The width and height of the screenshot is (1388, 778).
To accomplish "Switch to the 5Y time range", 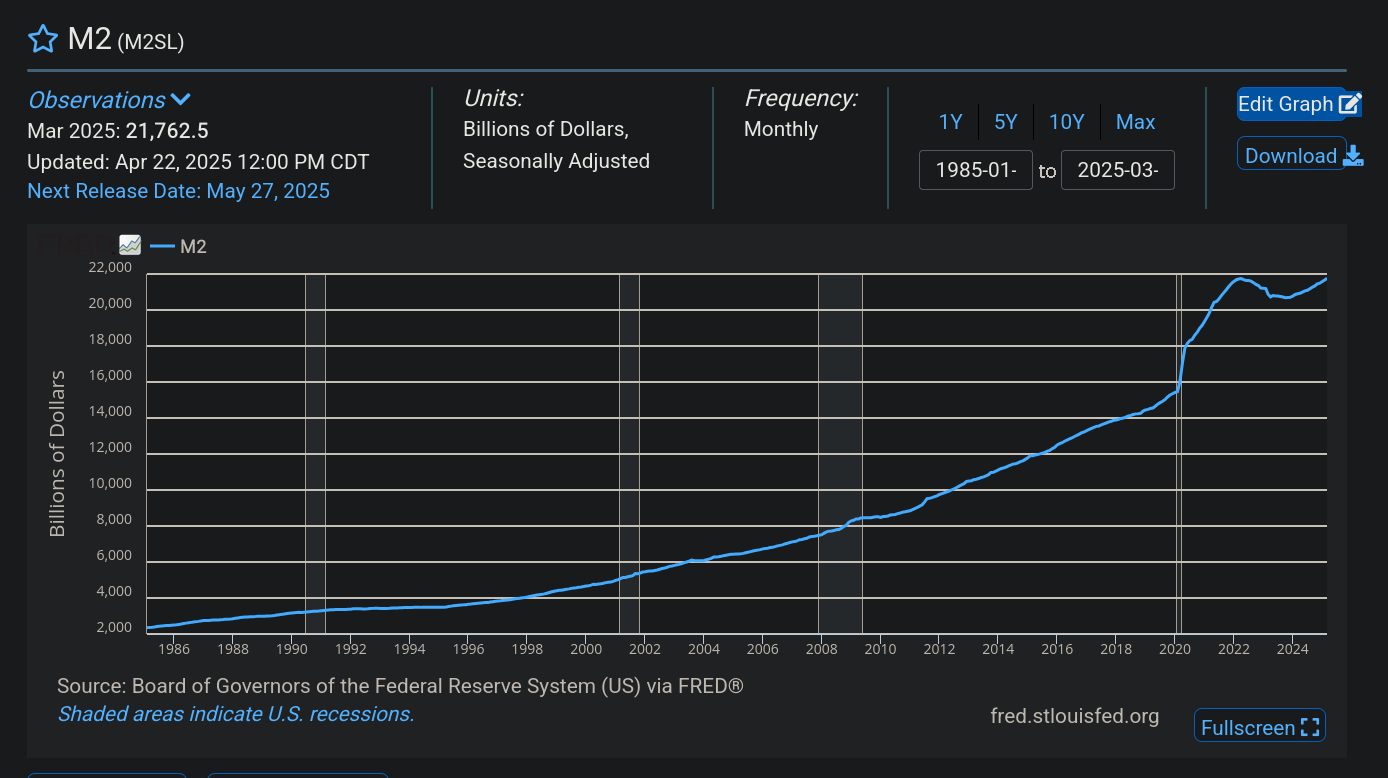I will point(1005,122).
